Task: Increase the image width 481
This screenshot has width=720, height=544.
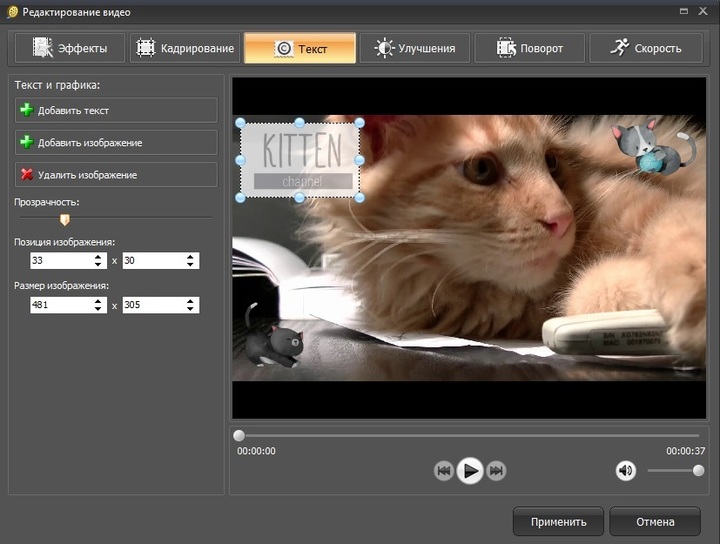Action: pos(98,301)
